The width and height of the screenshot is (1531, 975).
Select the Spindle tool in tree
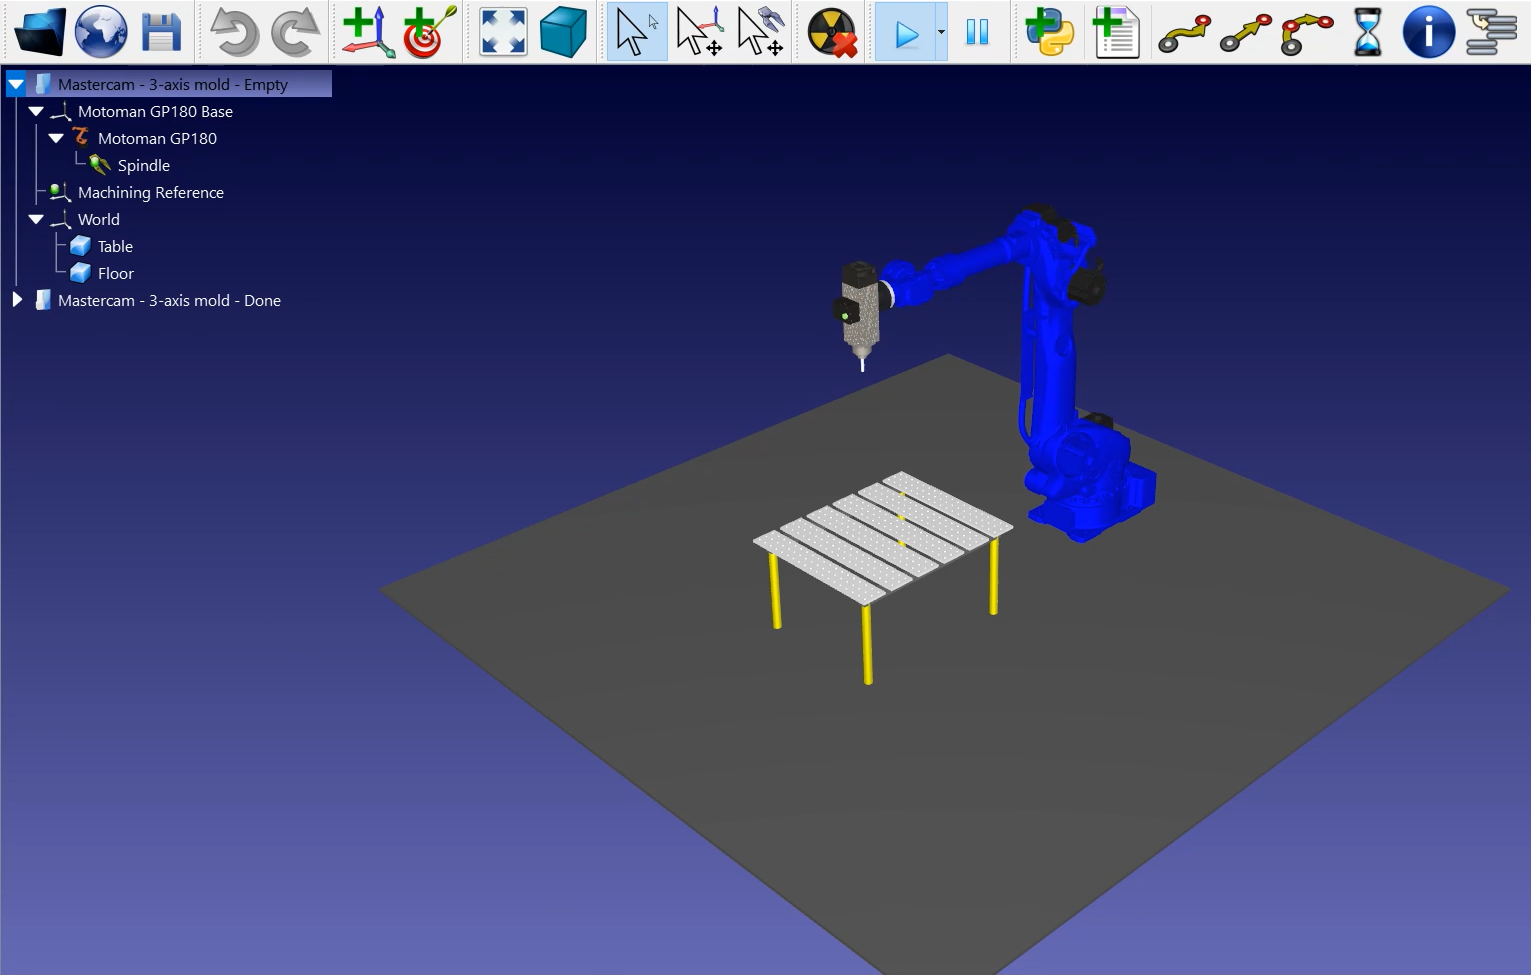point(143,166)
